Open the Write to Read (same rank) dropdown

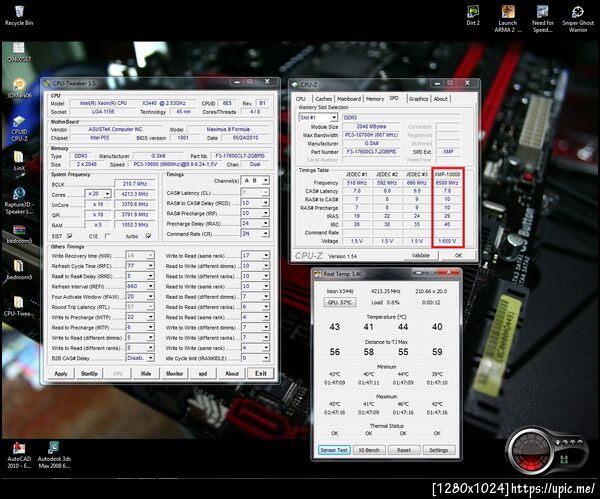tap(256, 255)
